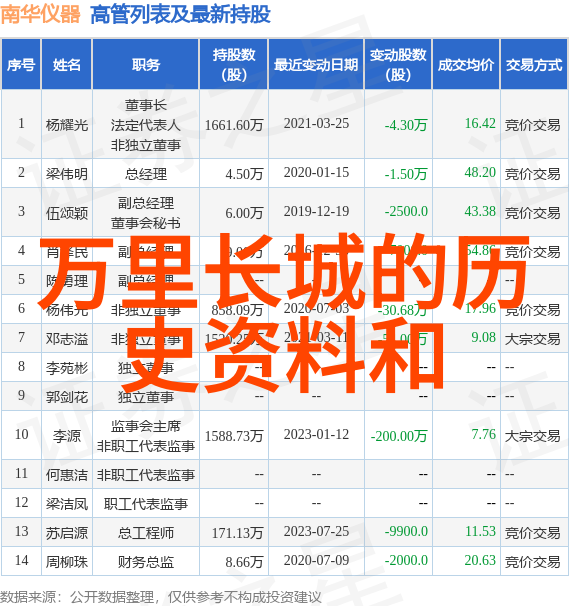This screenshot has height=606, width=569.
Task: Select the 姓名 column header
Action: (66, 65)
